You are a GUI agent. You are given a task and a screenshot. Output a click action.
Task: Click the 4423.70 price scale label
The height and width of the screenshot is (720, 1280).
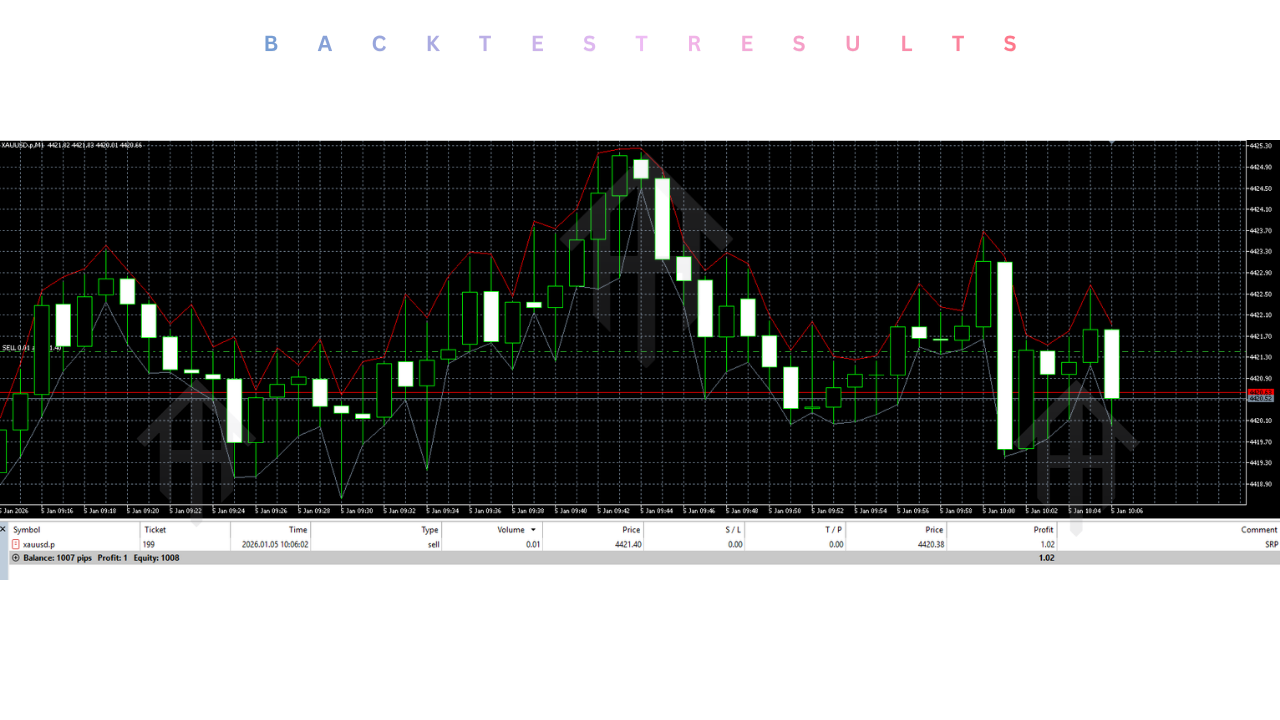click(x=1260, y=230)
